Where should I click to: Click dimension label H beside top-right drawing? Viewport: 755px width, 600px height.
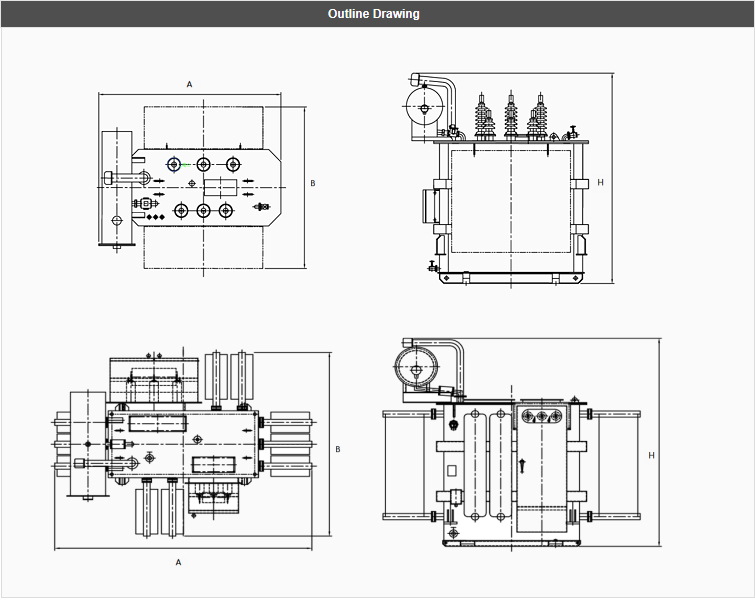(x=600, y=182)
